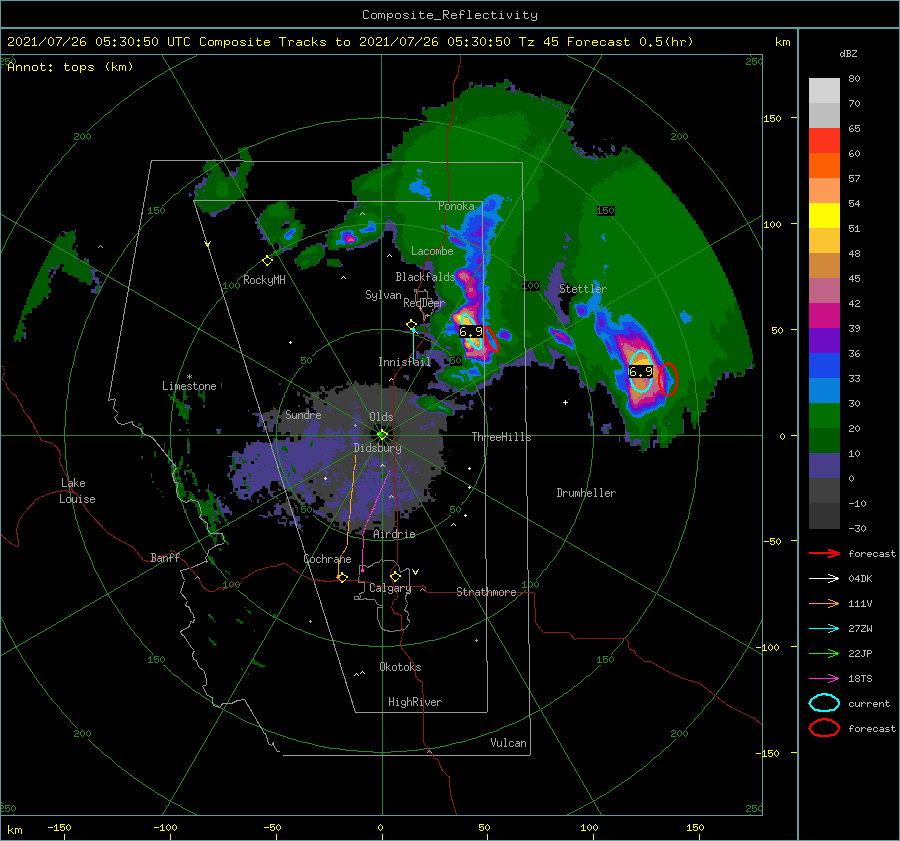Select the yellow diamond marker below Cochrane
The height and width of the screenshot is (841, 900).
tap(342, 577)
